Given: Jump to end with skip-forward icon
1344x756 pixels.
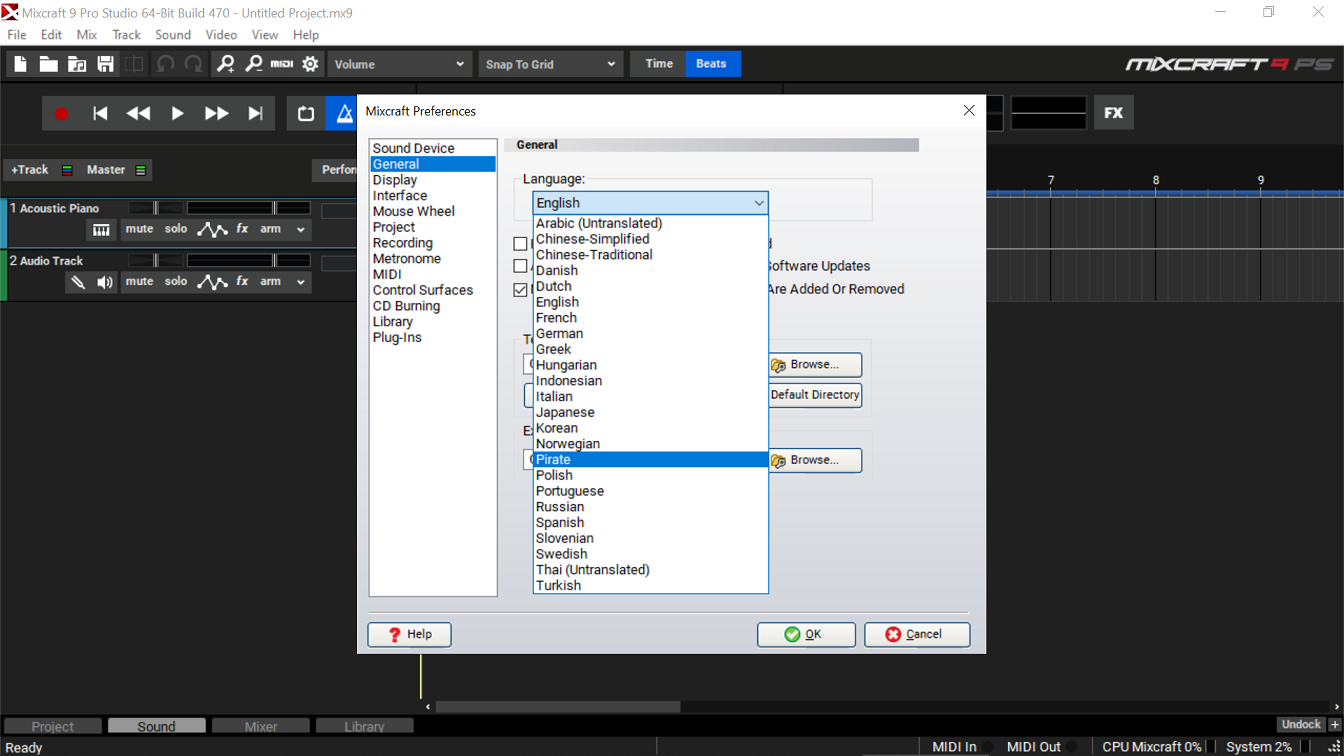Looking at the screenshot, I should [255, 114].
